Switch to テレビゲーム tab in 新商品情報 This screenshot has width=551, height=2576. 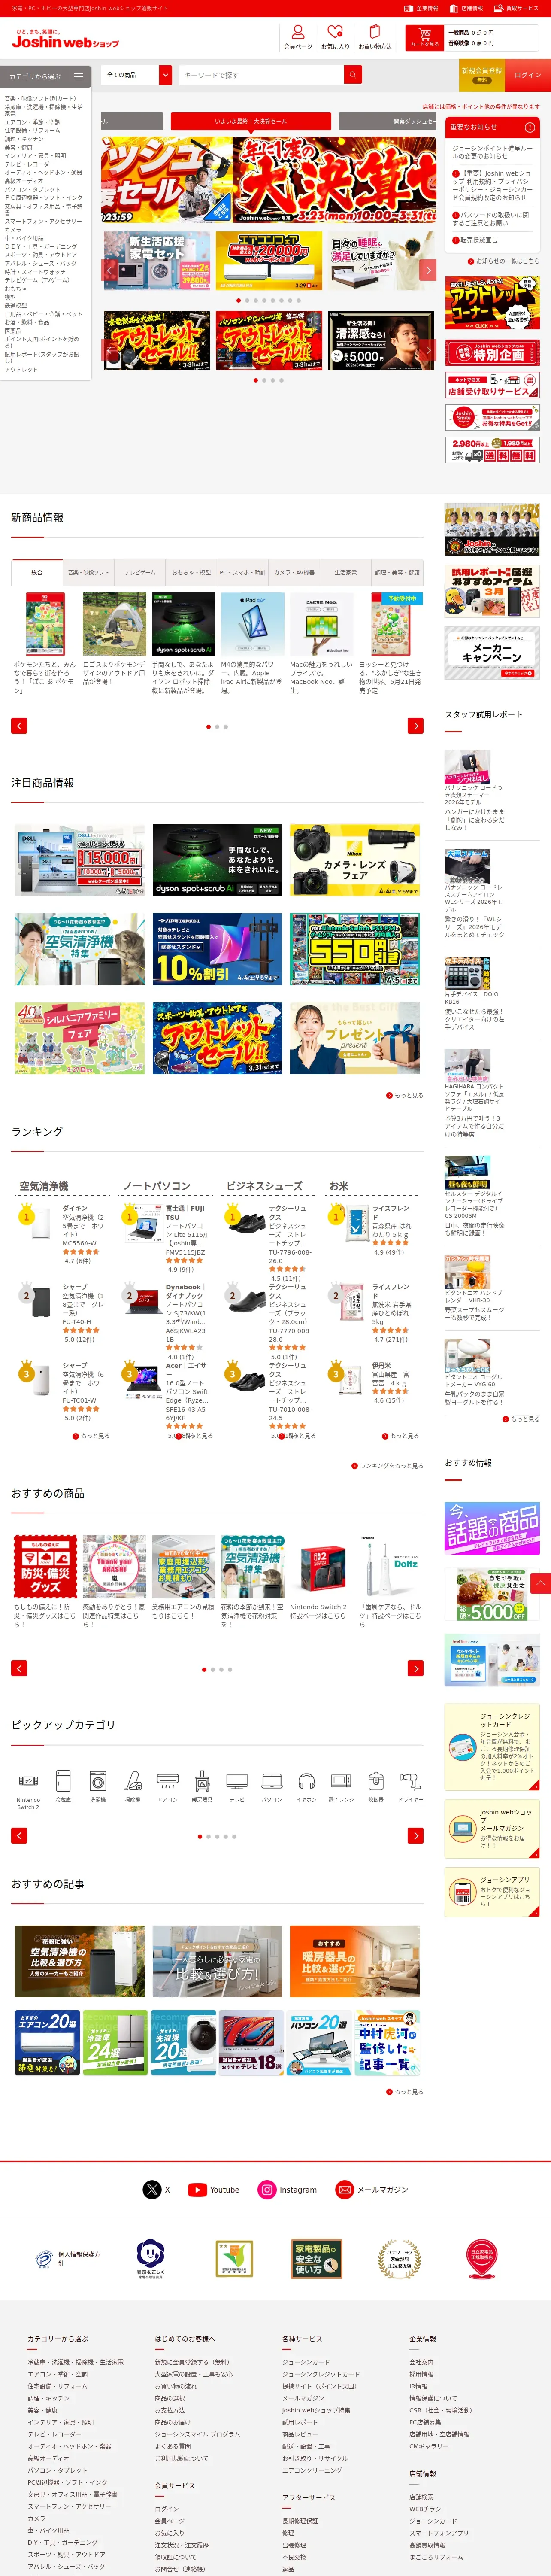(x=140, y=573)
